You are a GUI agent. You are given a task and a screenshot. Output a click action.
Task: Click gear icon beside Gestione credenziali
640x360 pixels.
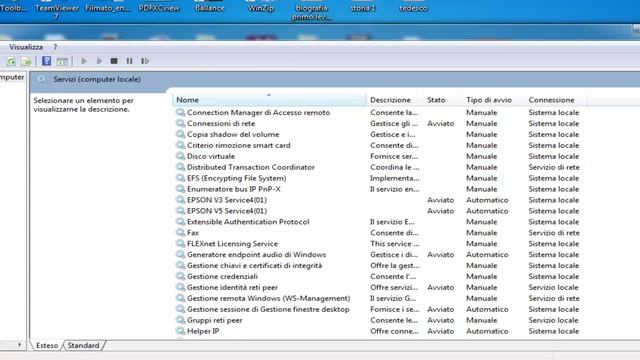tap(180, 276)
